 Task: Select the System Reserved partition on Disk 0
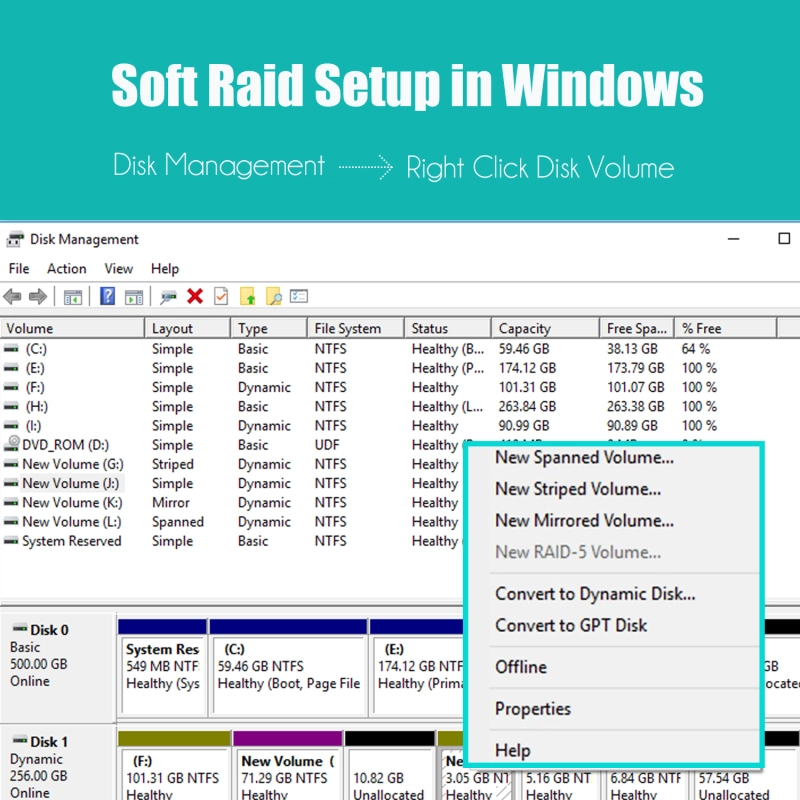click(163, 670)
